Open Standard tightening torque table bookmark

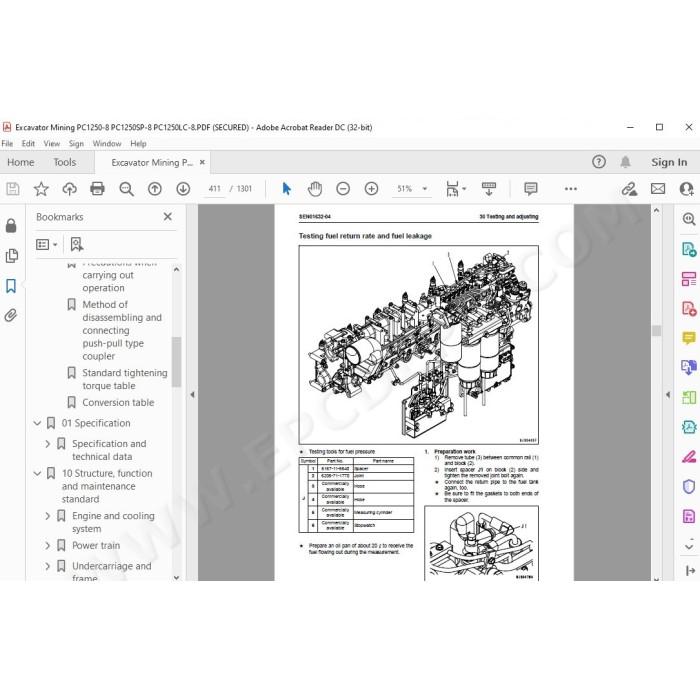point(125,379)
